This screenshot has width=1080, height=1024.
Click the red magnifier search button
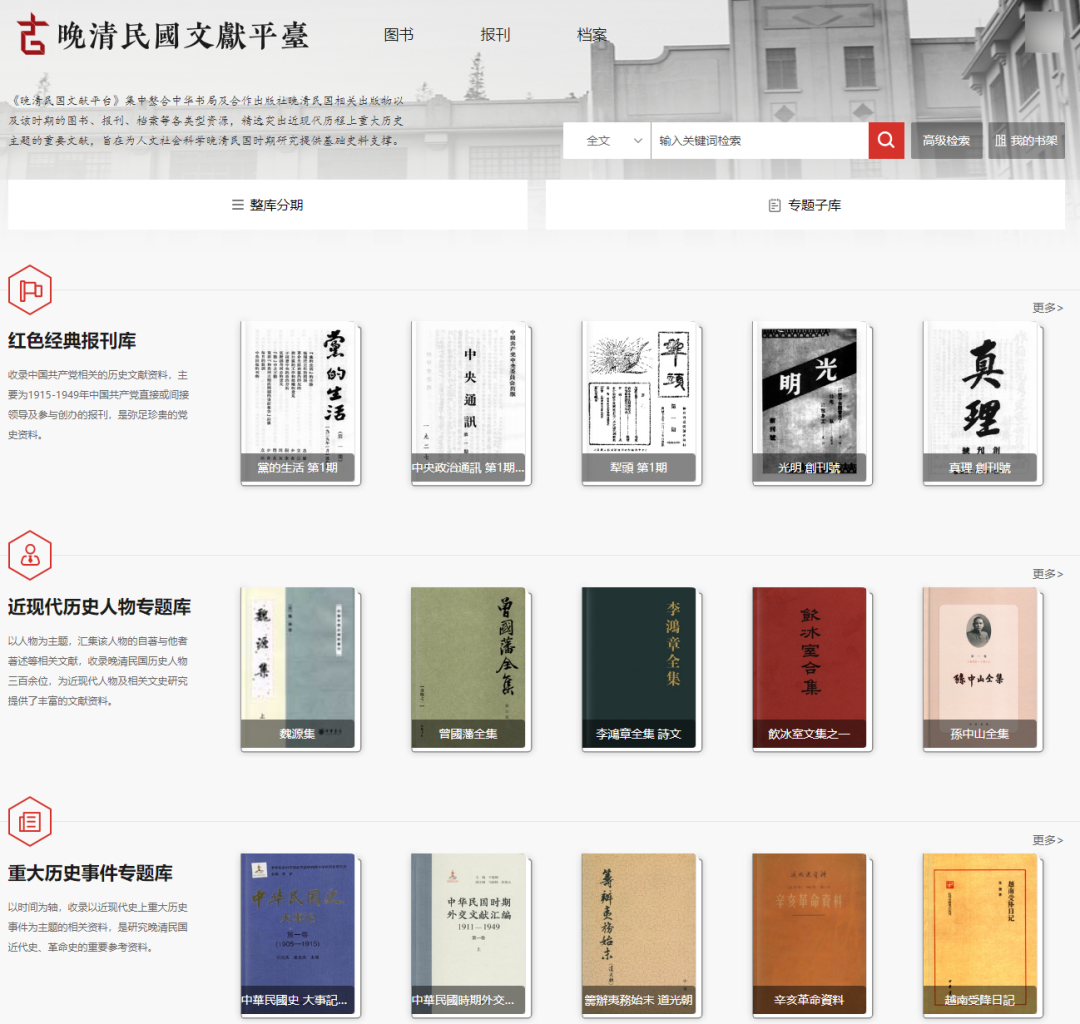[x=886, y=141]
